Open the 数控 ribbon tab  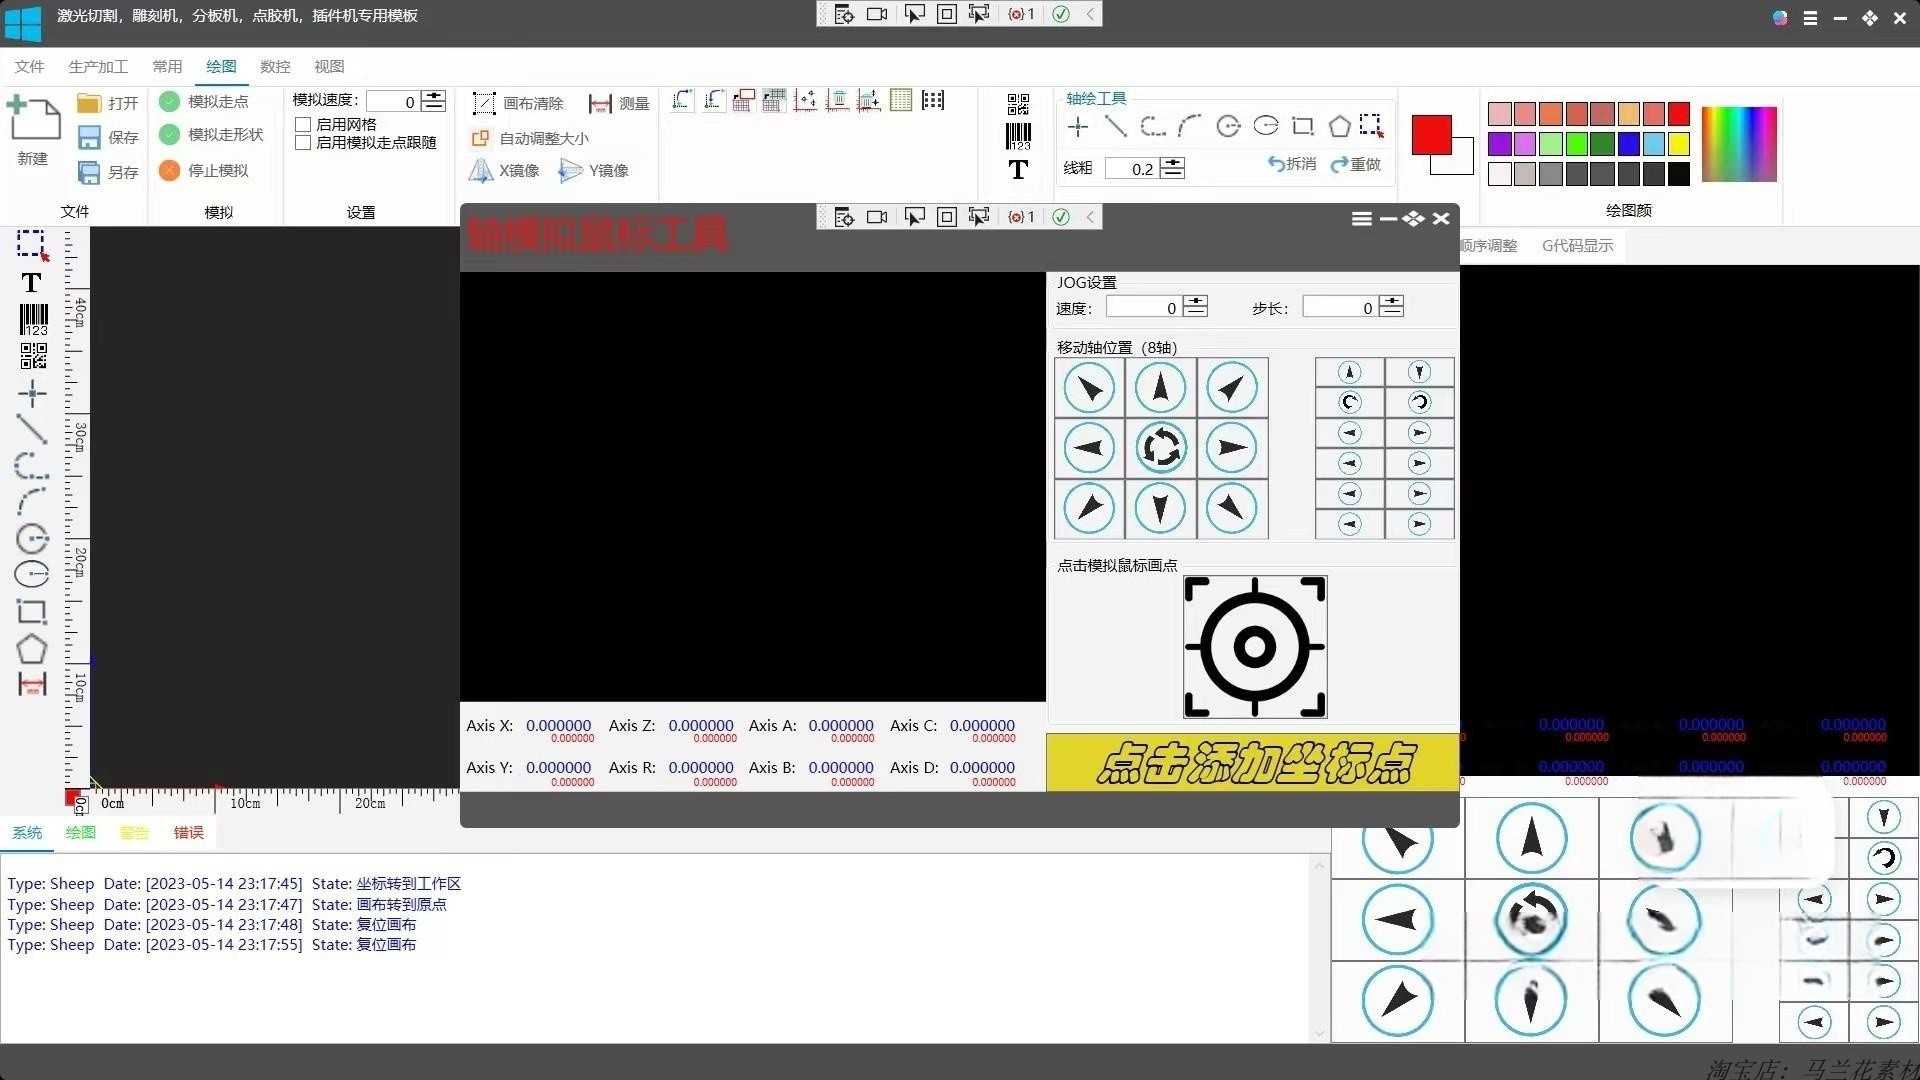[275, 66]
